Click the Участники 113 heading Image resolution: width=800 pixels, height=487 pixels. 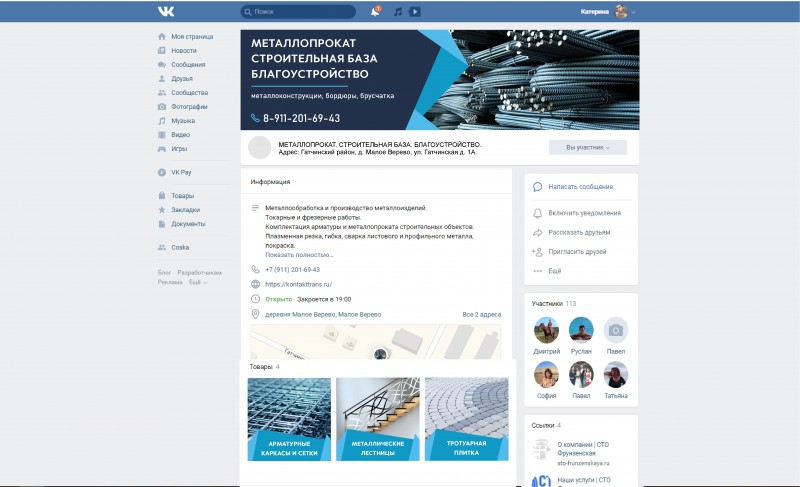(554, 303)
